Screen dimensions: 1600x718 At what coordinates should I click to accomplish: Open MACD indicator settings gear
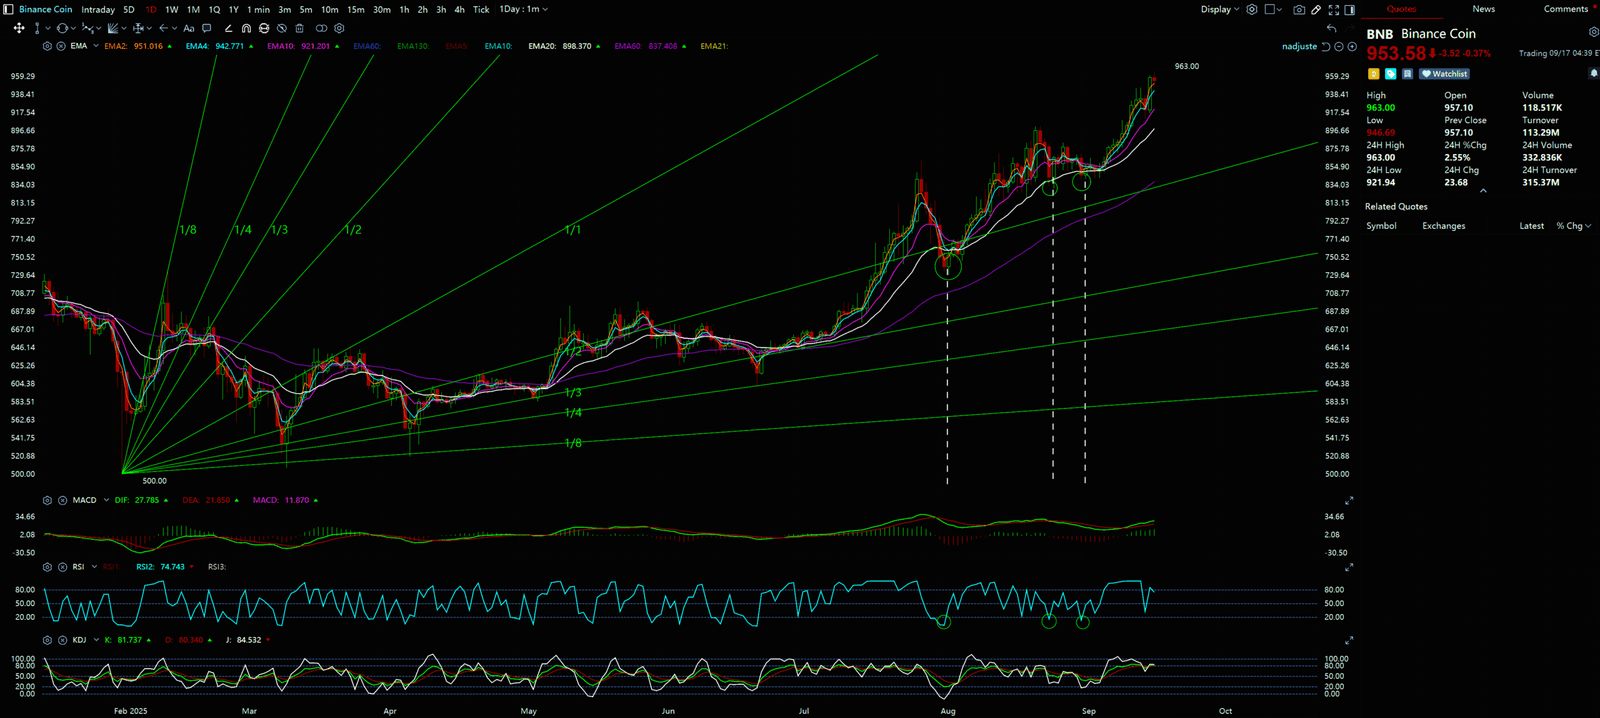47,500
